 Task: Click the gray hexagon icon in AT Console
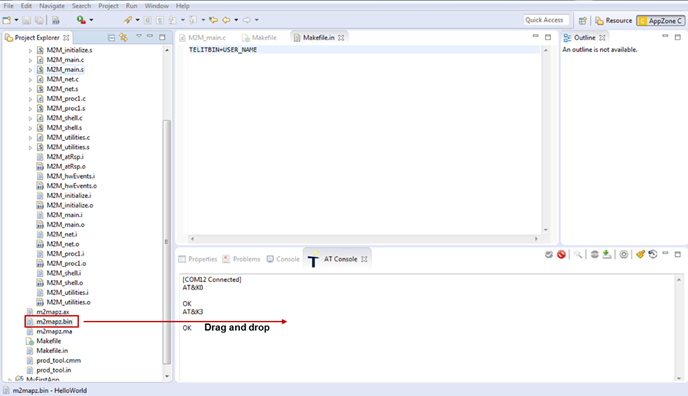point(595,254)
